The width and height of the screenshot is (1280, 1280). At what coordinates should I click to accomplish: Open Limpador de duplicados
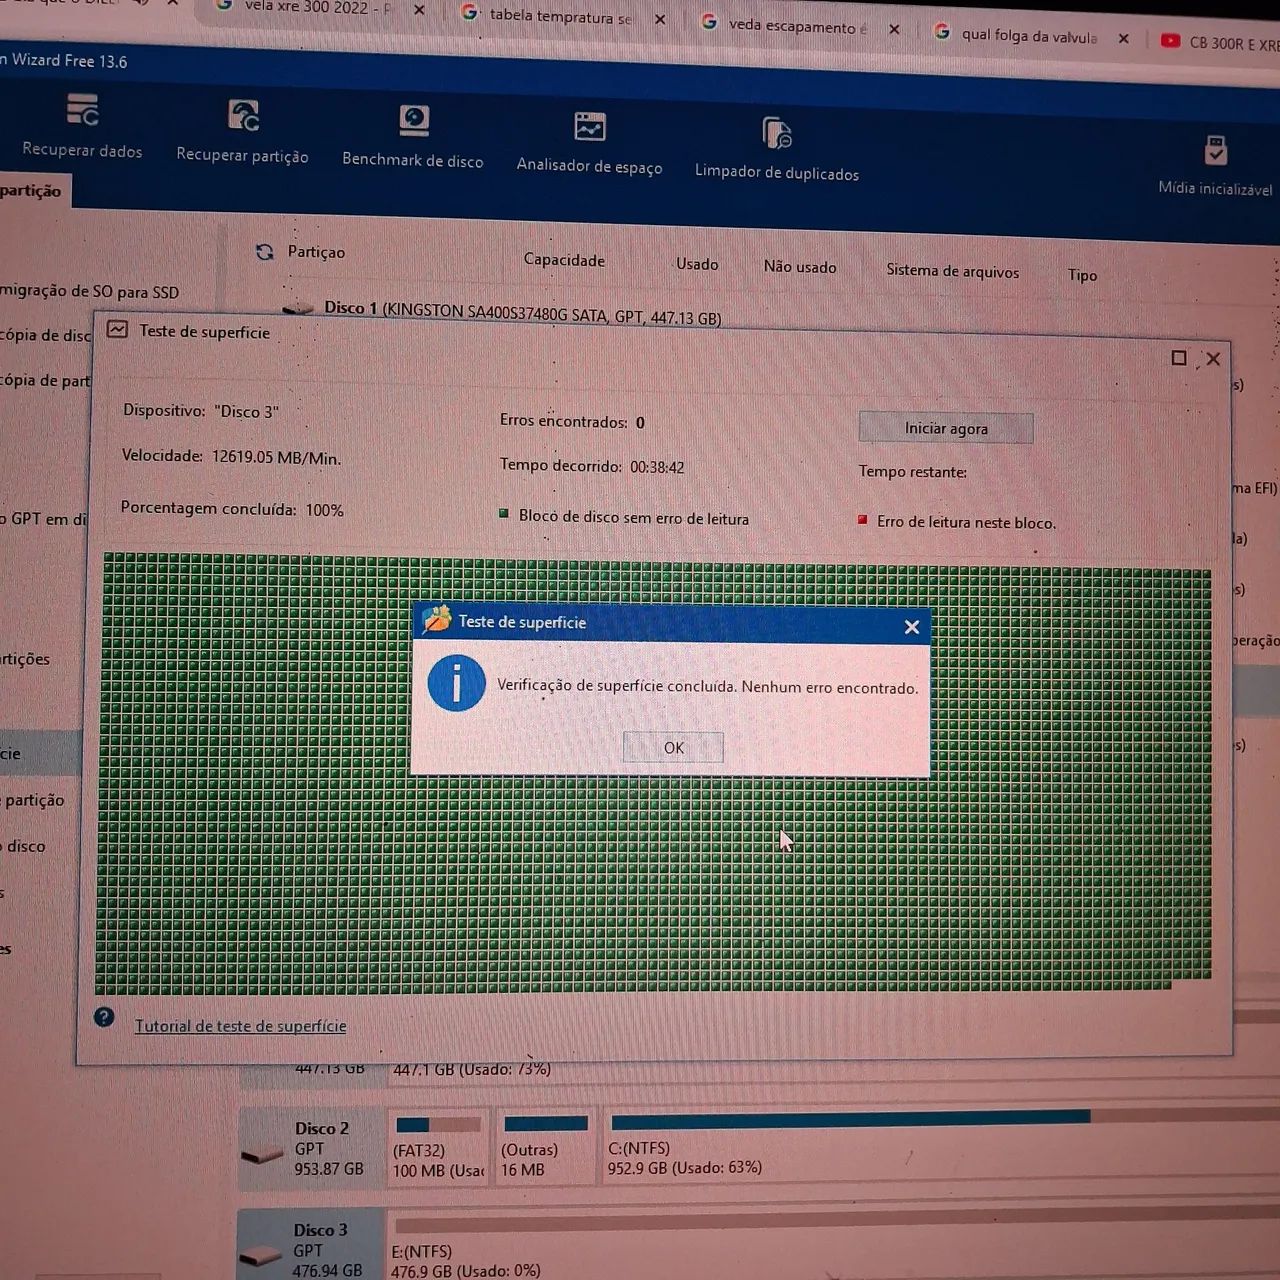point(776,148)
